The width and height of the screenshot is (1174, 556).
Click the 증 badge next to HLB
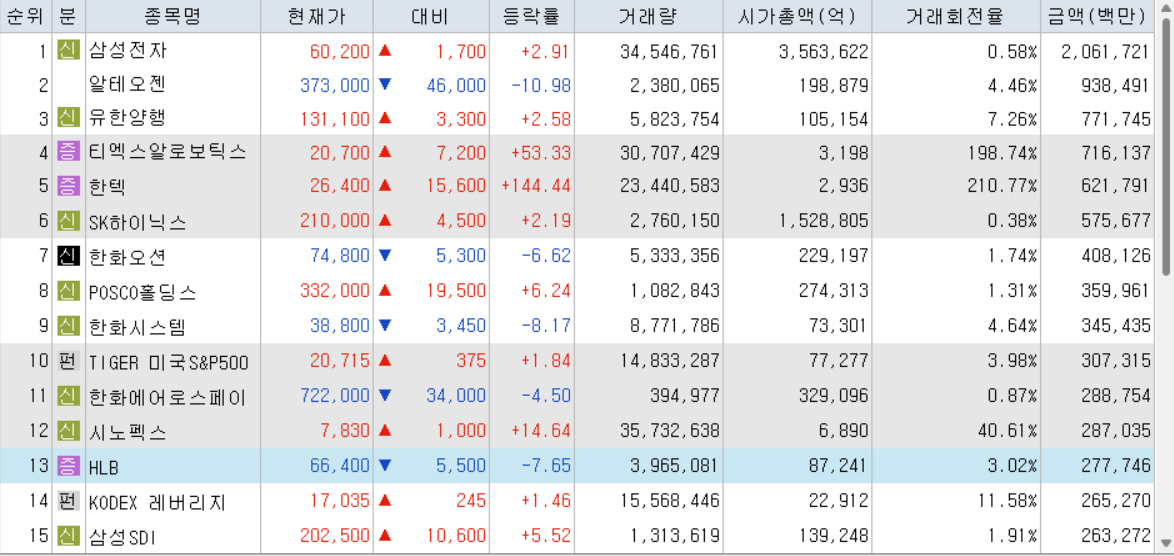[69, 466]
